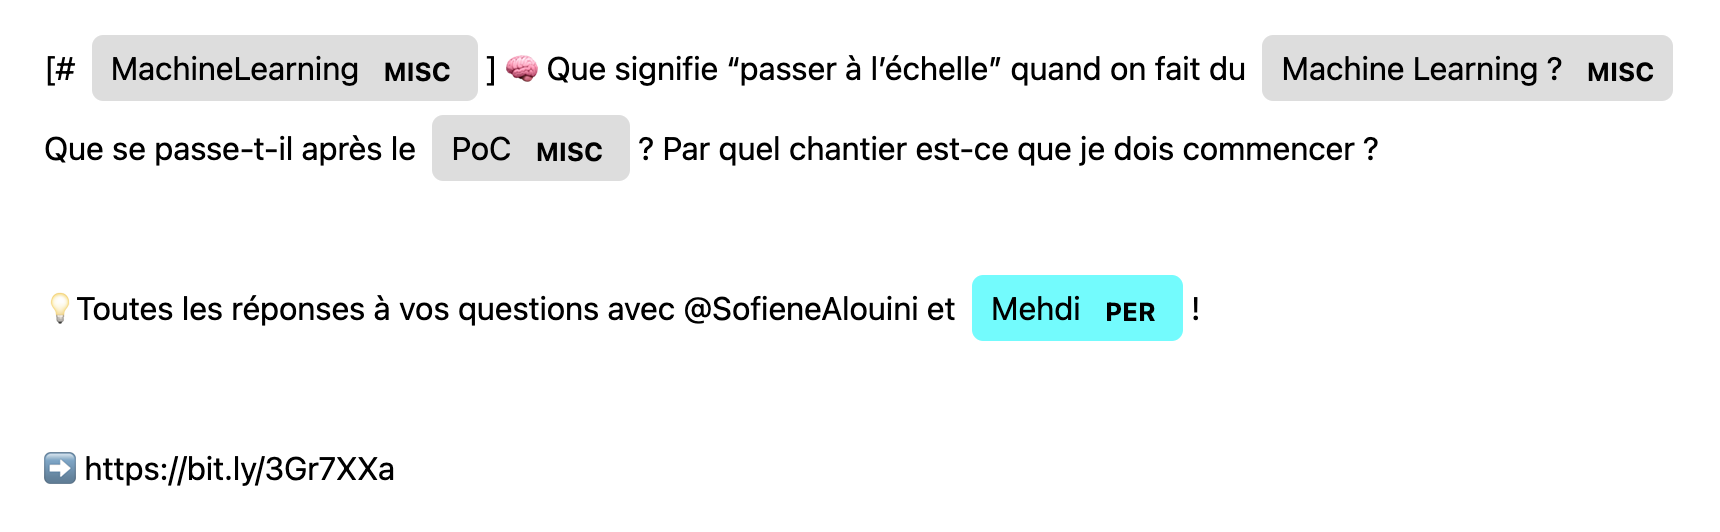The width and height of the screenshot is (1720, 532).
Task: Click MISC label after Machine Learning ?
Action: (x=1620, y=72)
